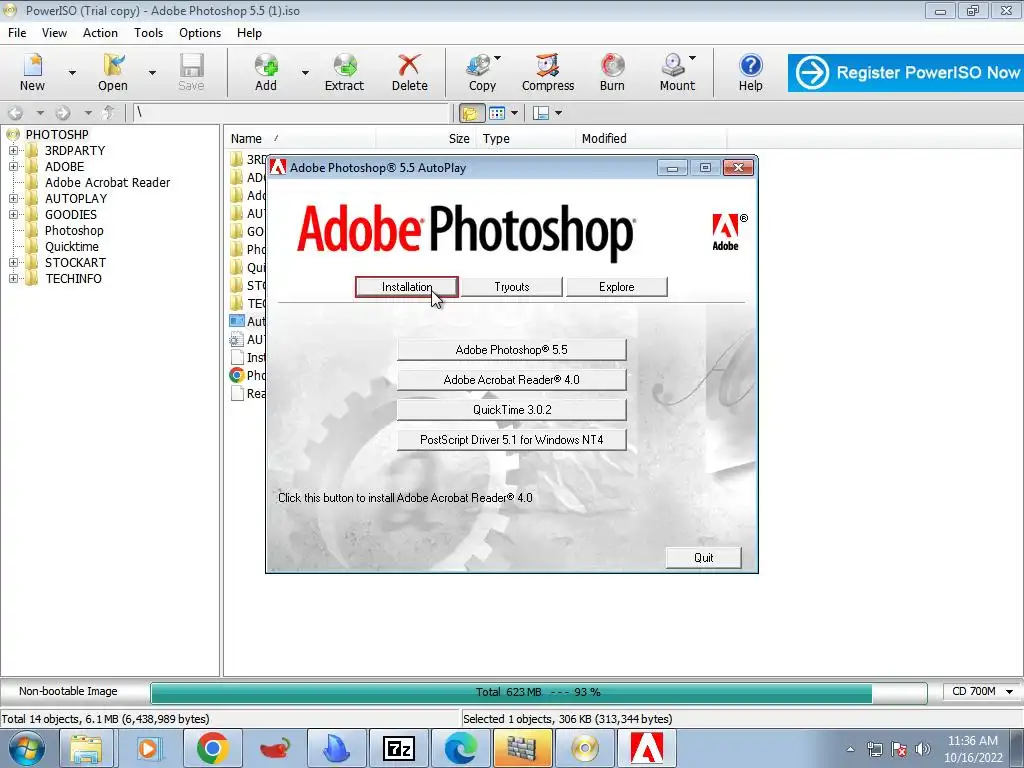This screenshot has height=768, width=1024.
Task: Open Windows Explorer from the taskbar
Action: [x=87, y=748]
